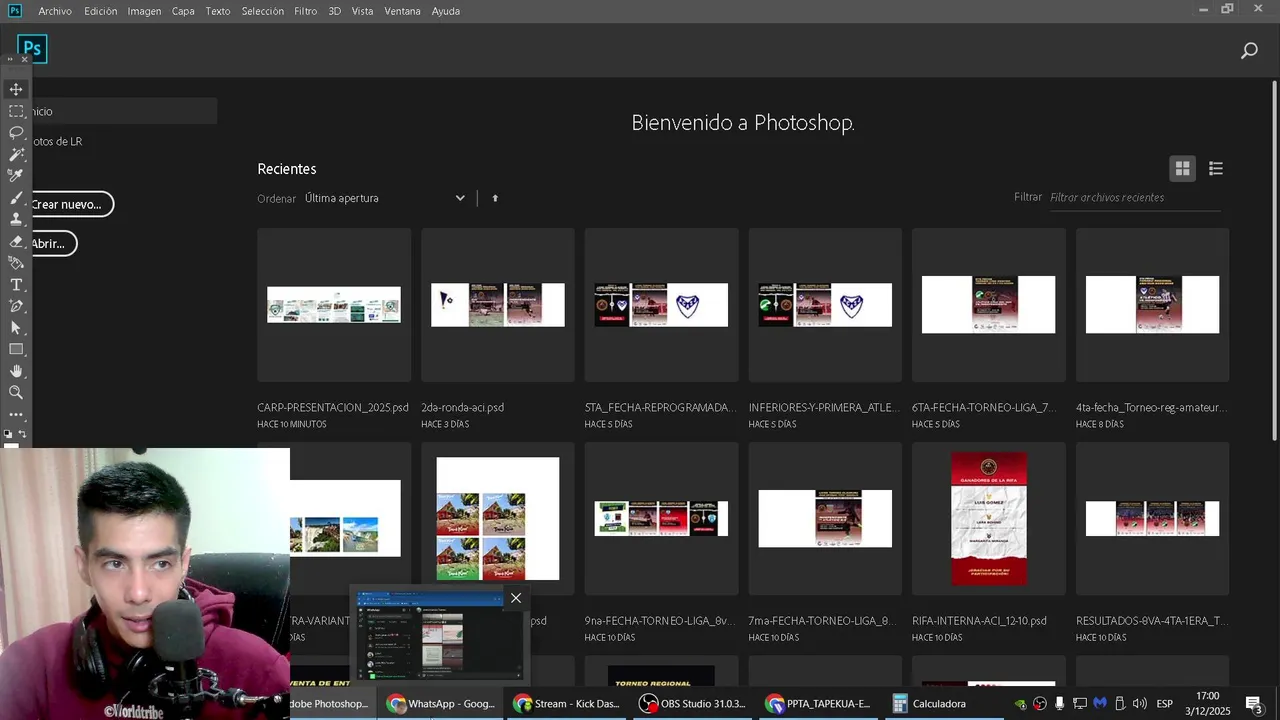The image size is (1280, 720).
Task: Select the Brush tool
Action: (x=16, y=198)
